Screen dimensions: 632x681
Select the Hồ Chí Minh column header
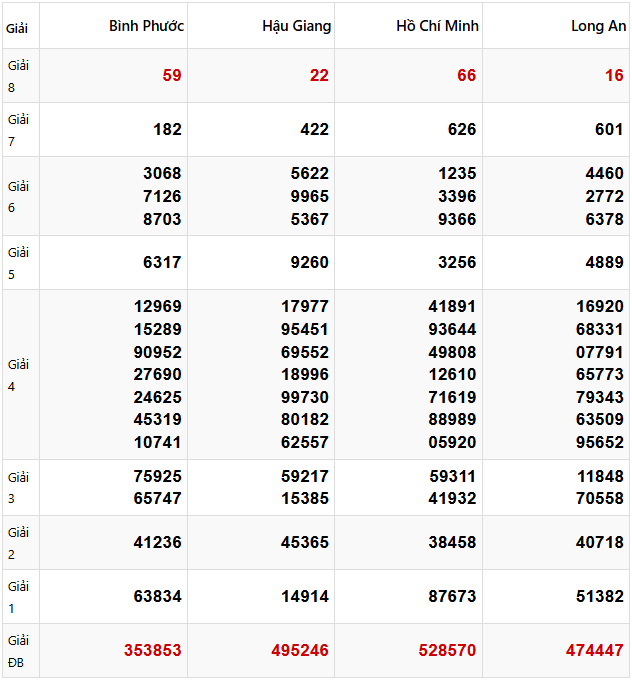(x=437, y=26)
